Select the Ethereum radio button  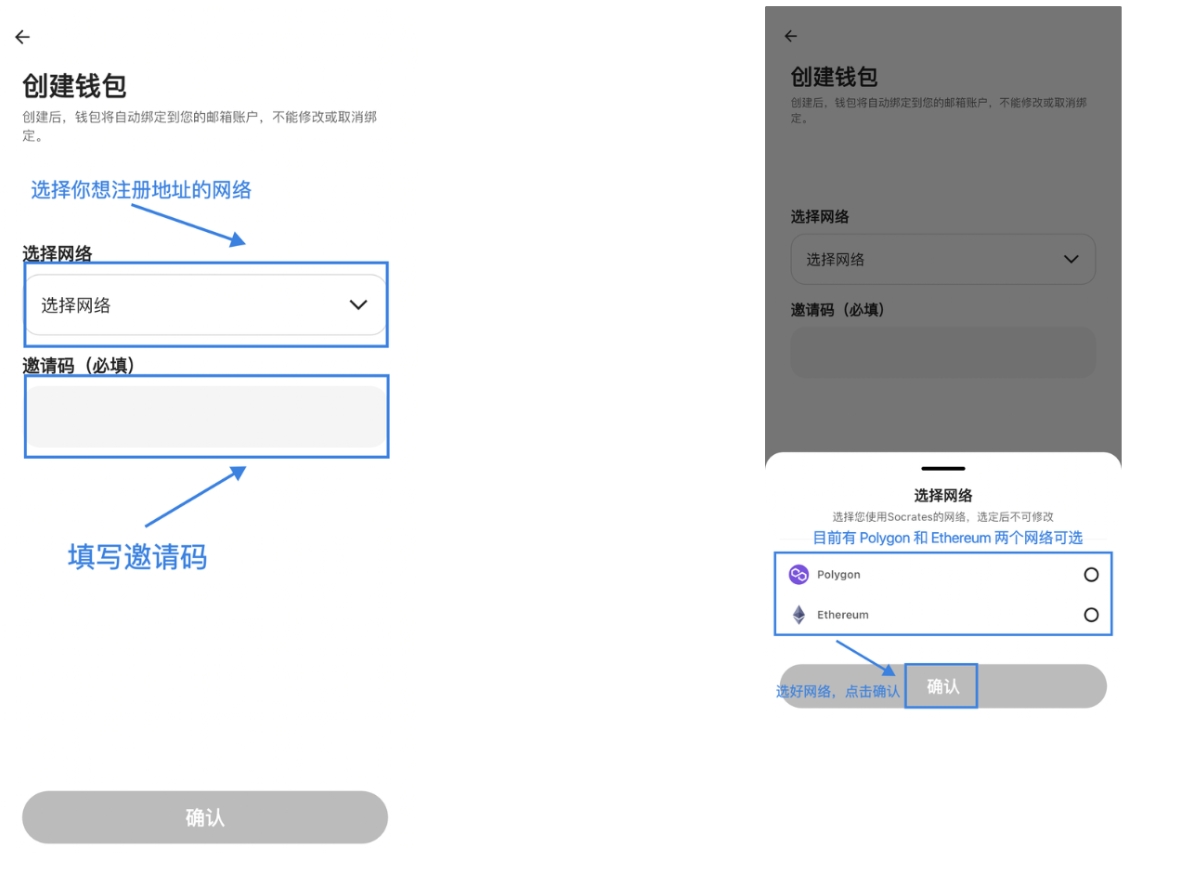(x=1091, y=615)
